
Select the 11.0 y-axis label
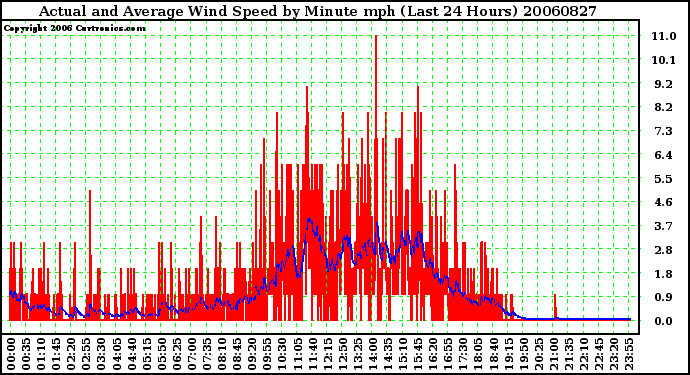pos(664,36)
